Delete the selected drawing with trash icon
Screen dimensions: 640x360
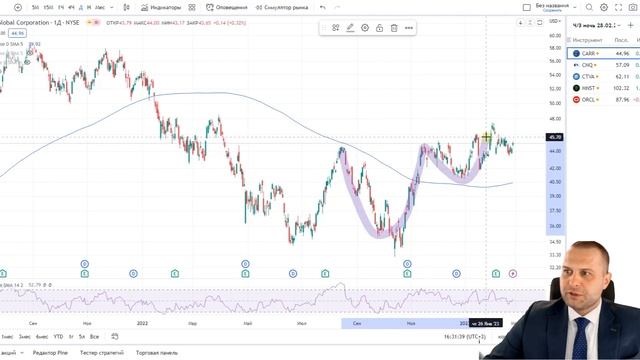coord(394,28)
